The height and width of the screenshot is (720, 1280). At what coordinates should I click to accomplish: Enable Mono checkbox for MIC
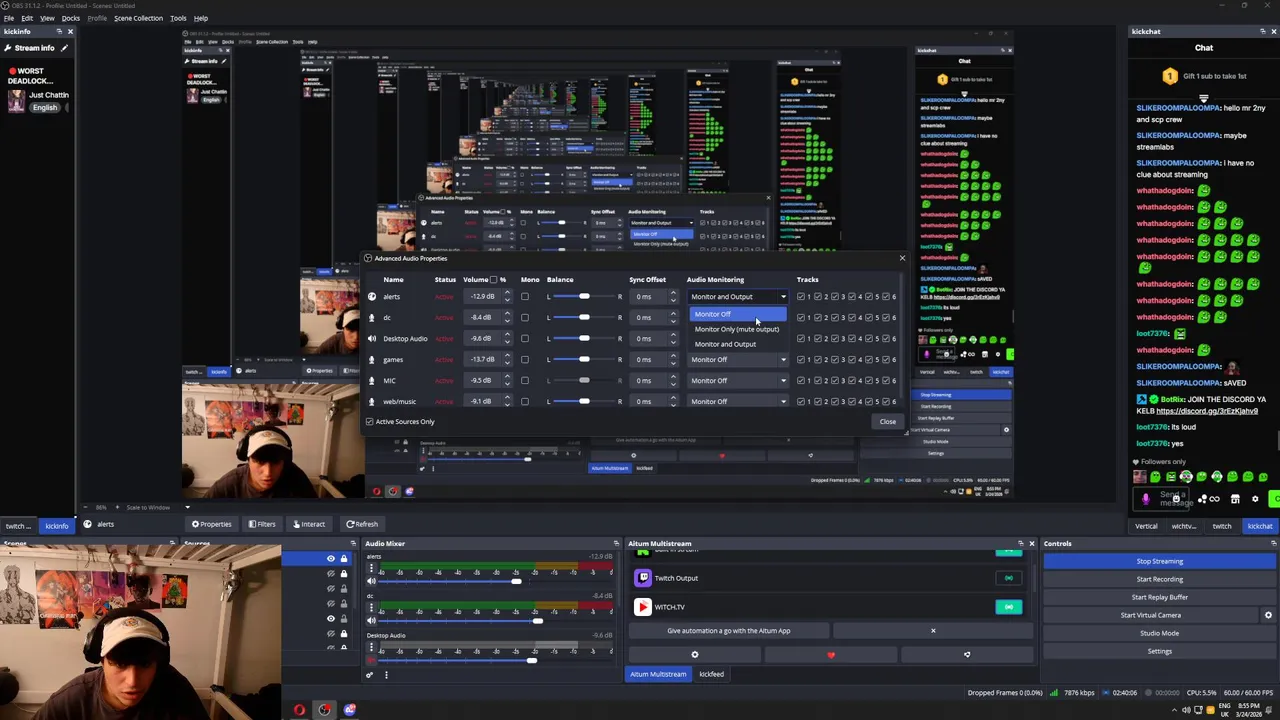524,381
